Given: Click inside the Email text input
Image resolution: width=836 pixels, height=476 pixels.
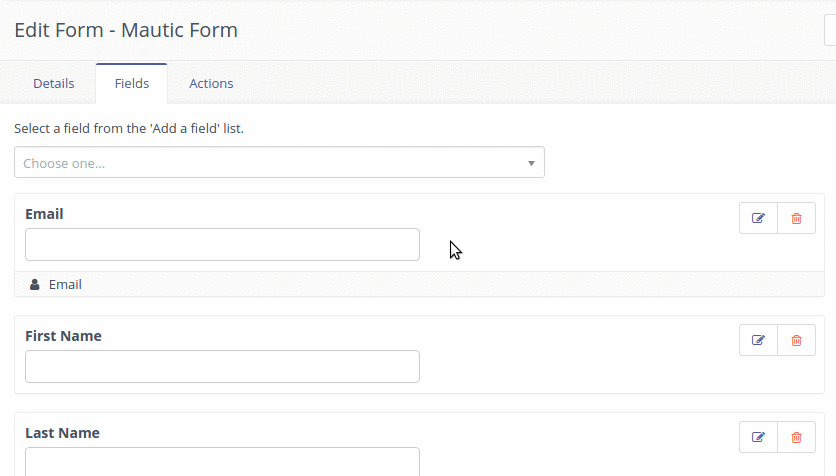Looking at the screenshot, I should coord(222,245).
